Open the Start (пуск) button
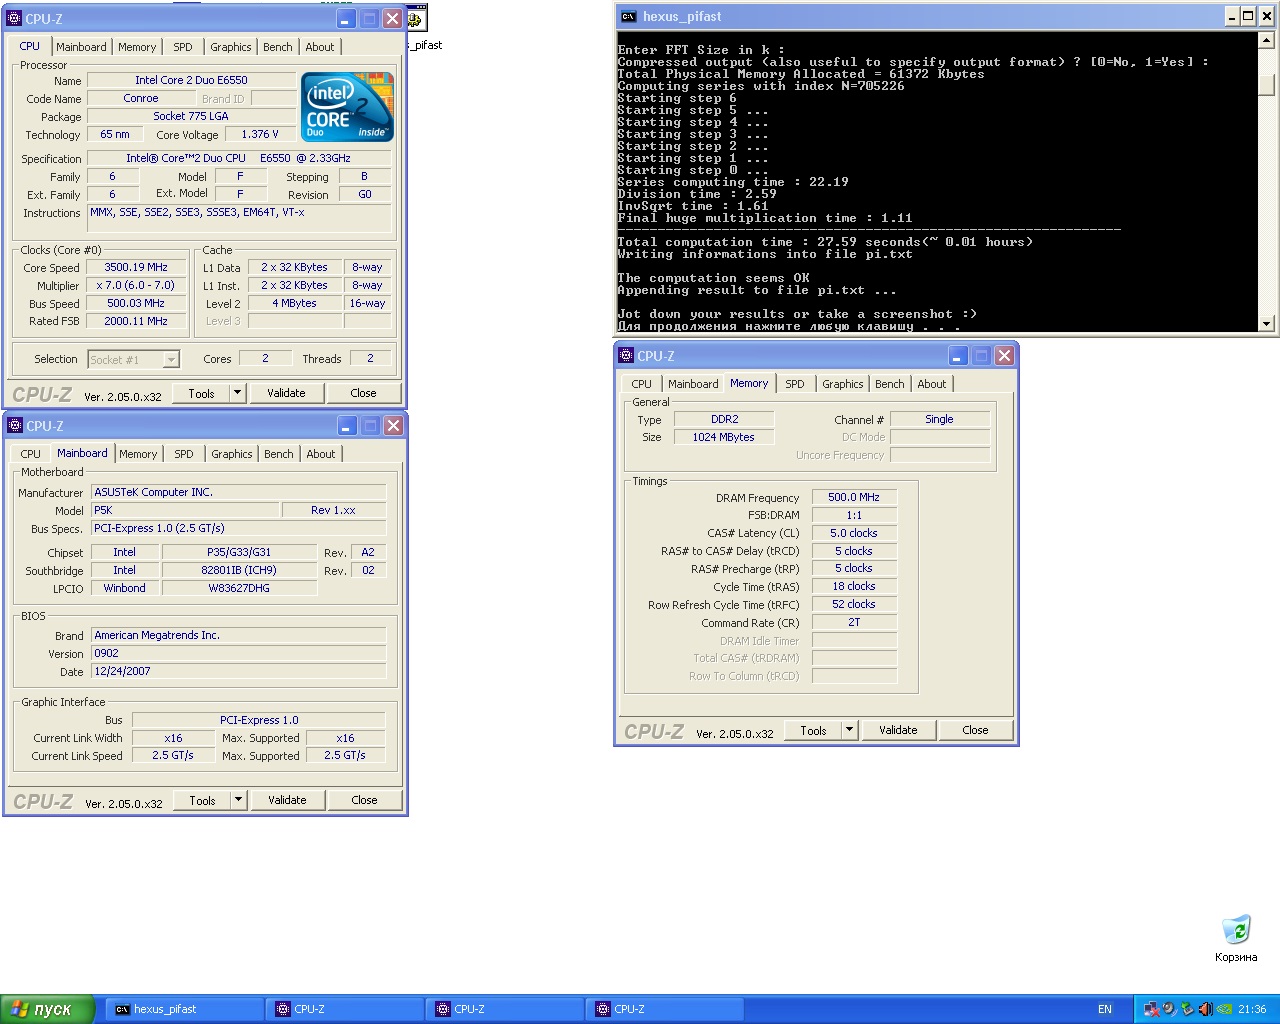This screenshot has width=1280, height=1024. pyautogui.click(x=47, y=1009)
